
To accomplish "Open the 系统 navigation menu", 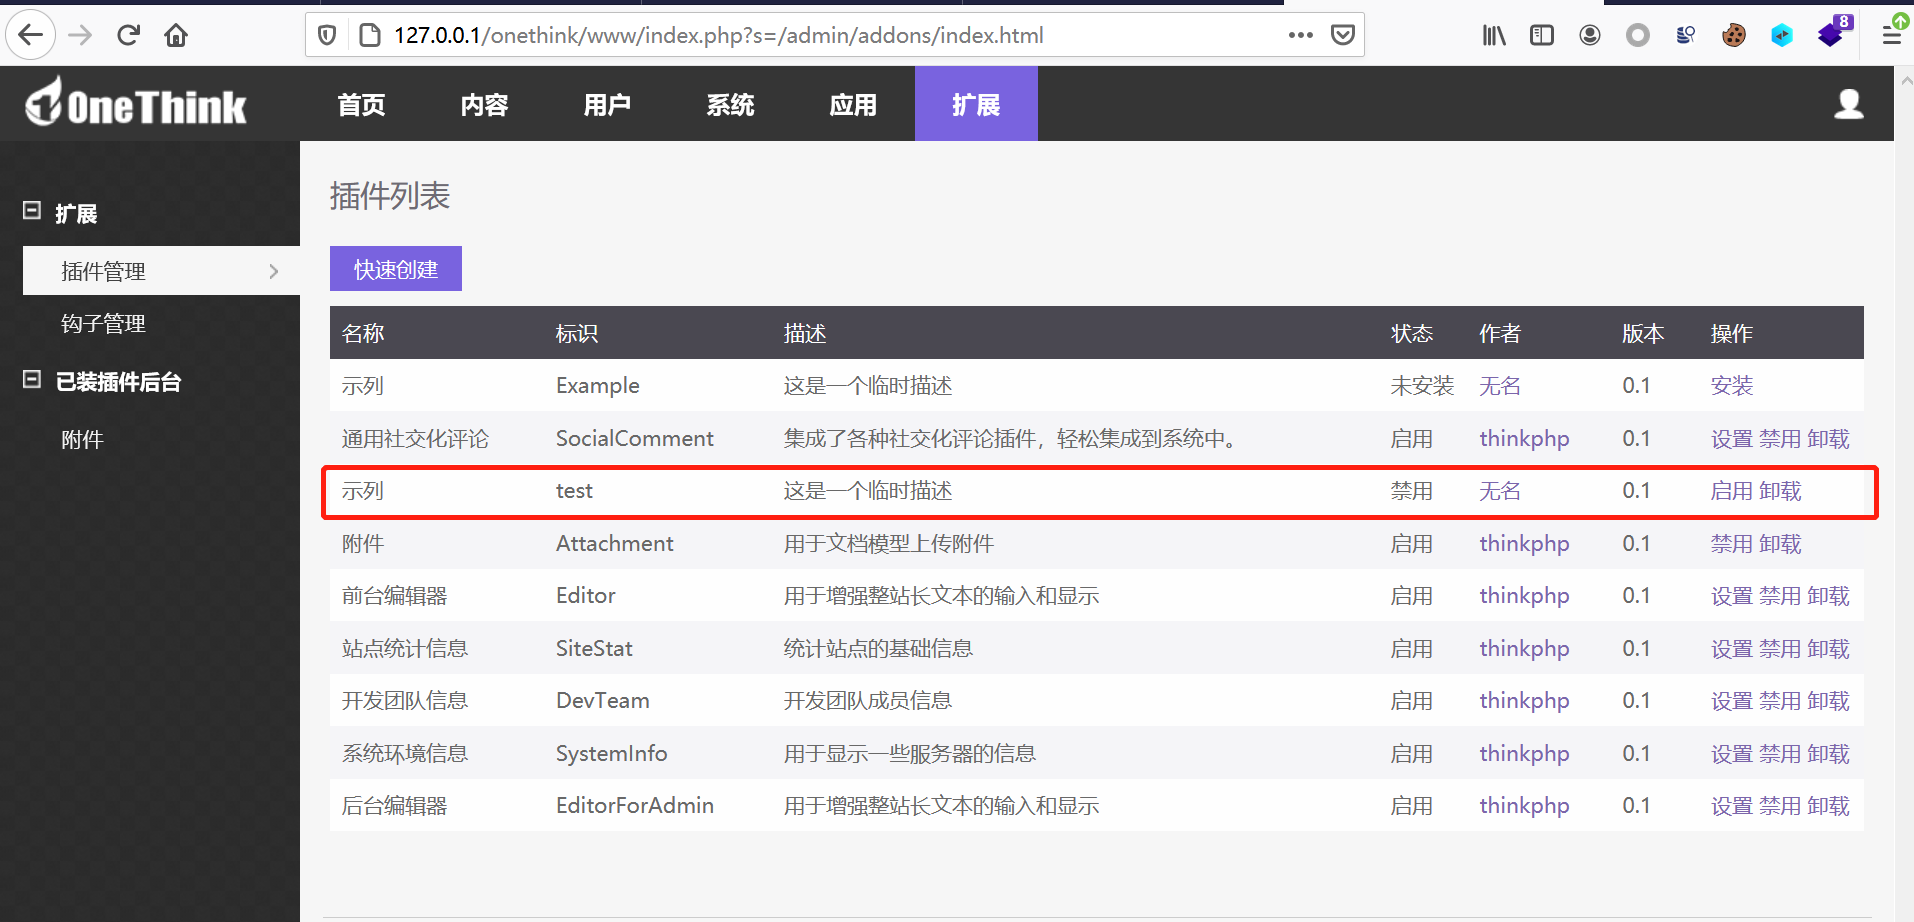I will (x=730, y=103).
